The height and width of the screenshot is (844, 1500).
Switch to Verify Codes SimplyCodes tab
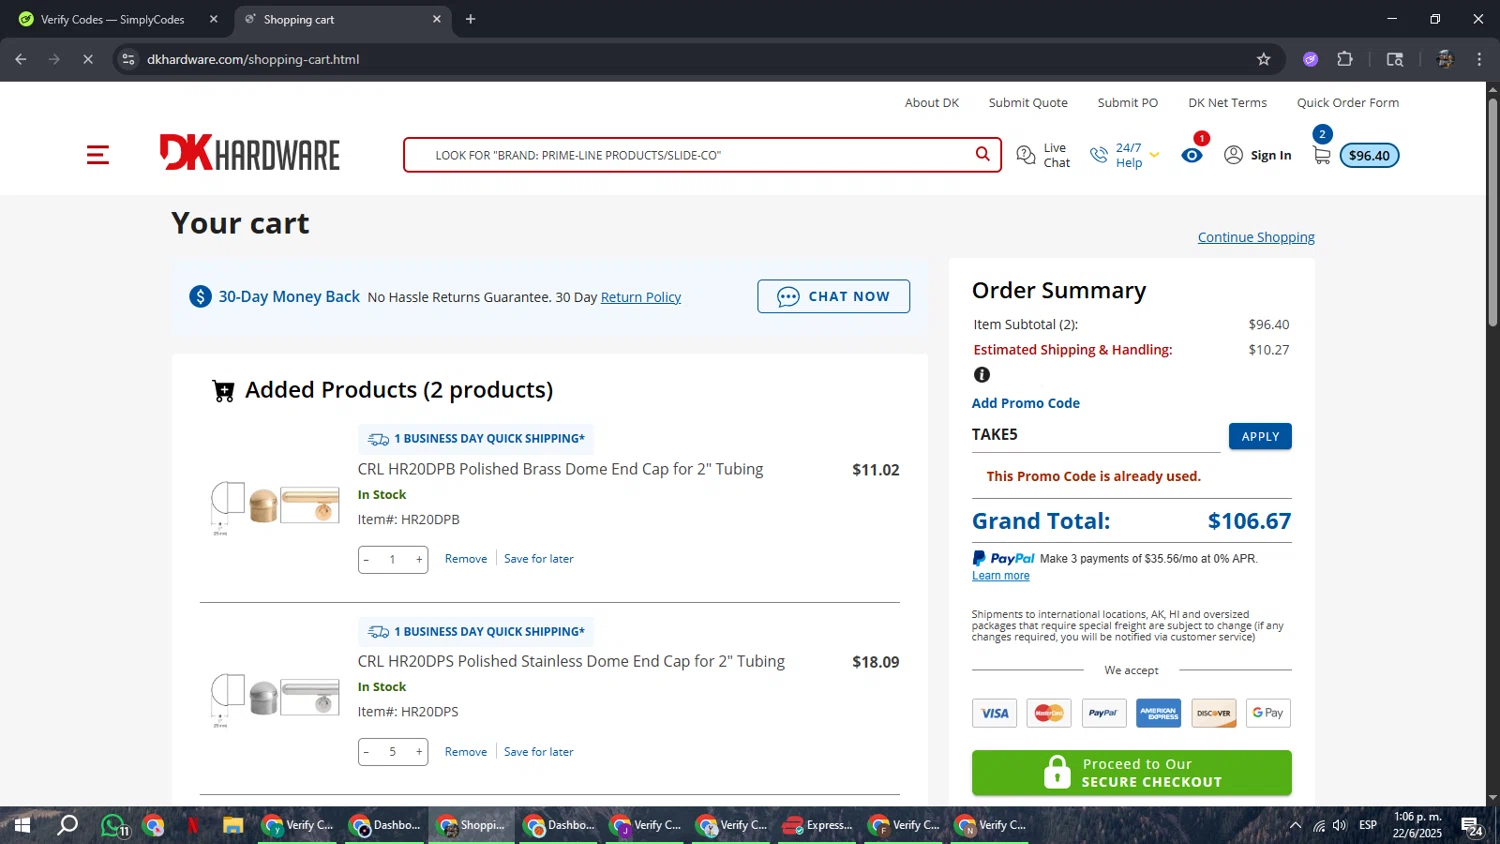[x=113, y=19]
